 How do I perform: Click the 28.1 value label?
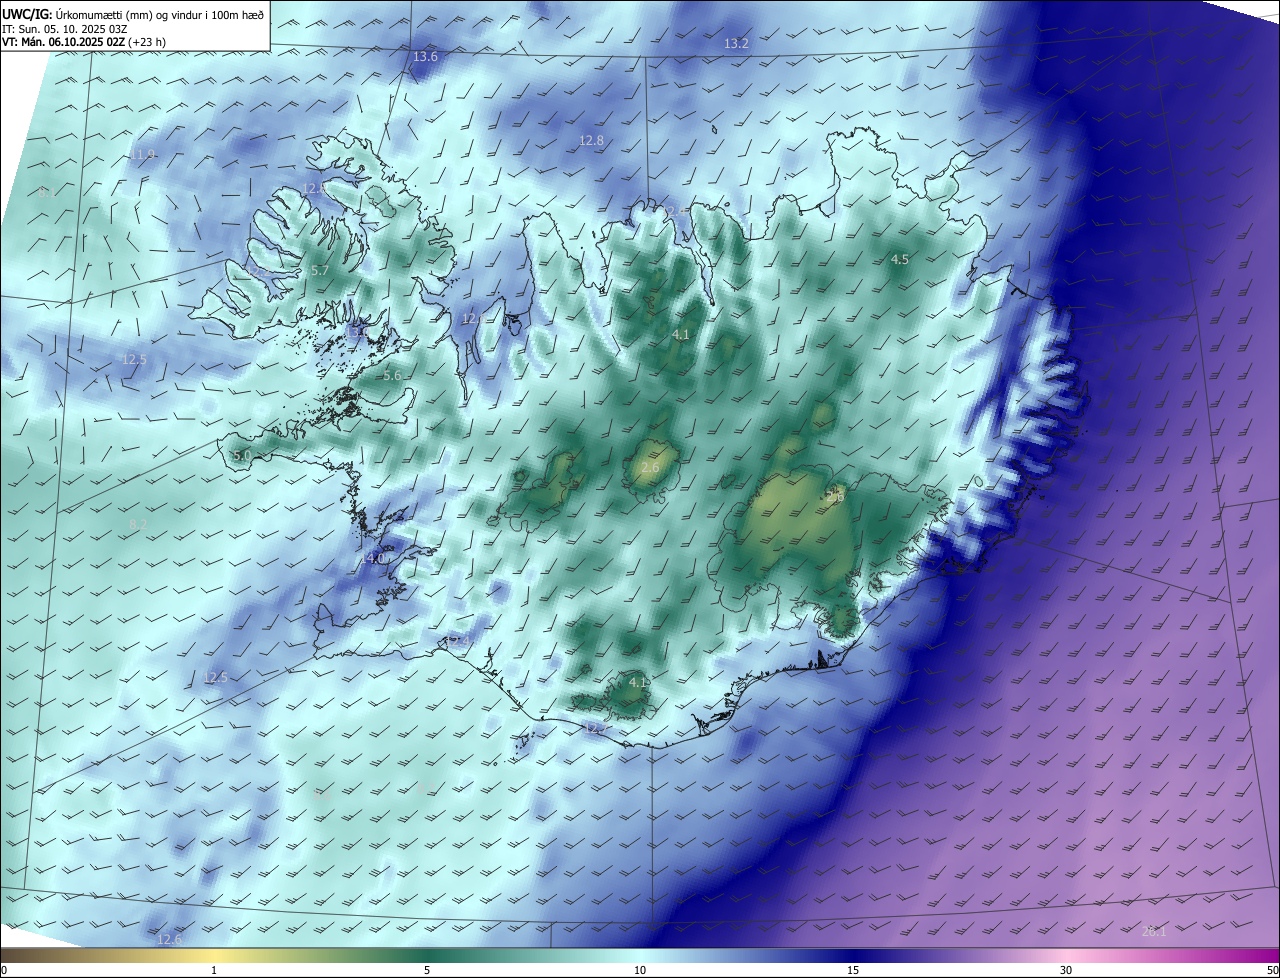click(x=1154, y=931)
